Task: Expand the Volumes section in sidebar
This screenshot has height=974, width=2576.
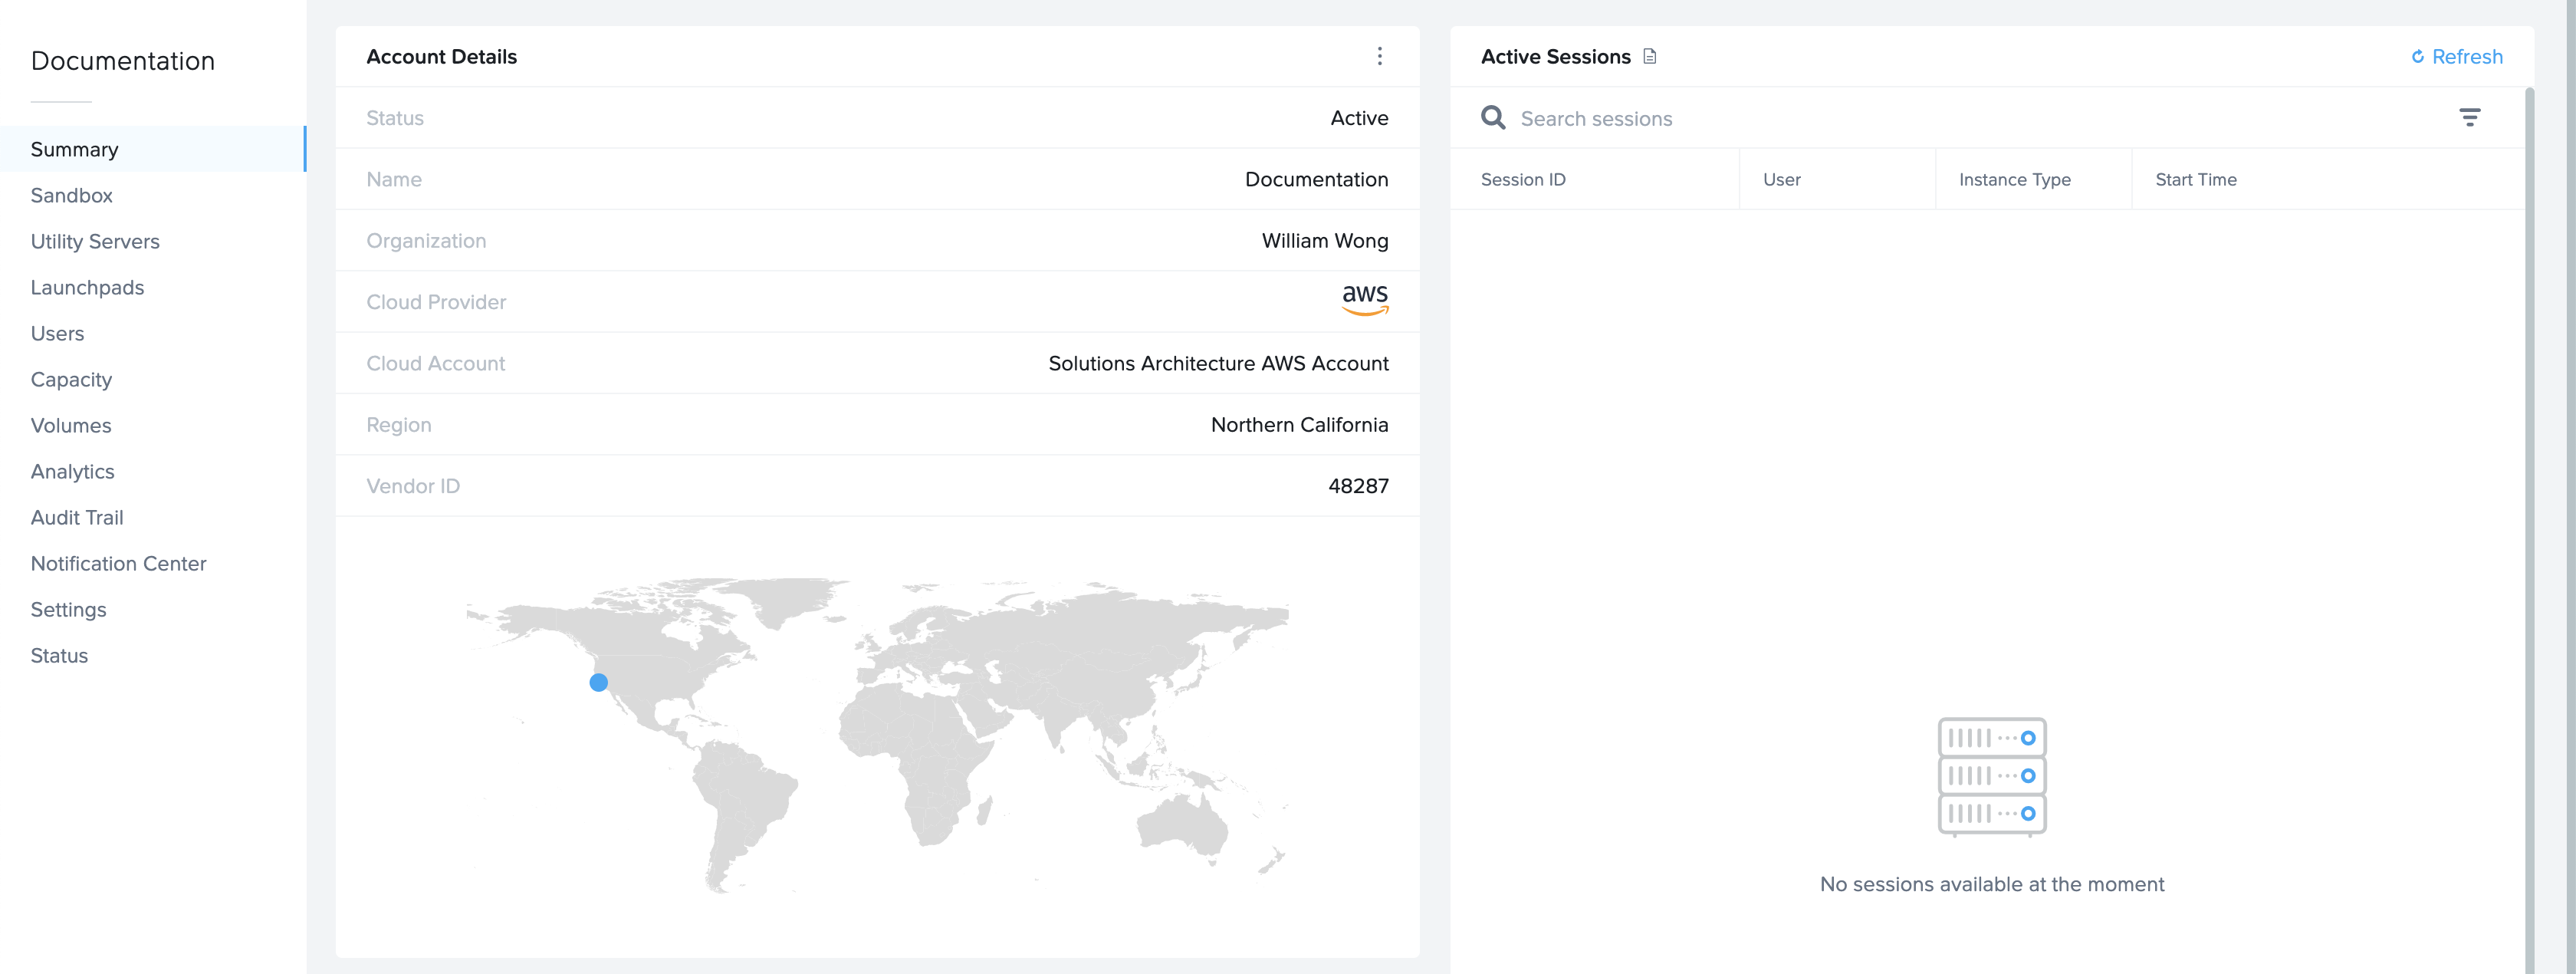Action: (x=71, y=424)
